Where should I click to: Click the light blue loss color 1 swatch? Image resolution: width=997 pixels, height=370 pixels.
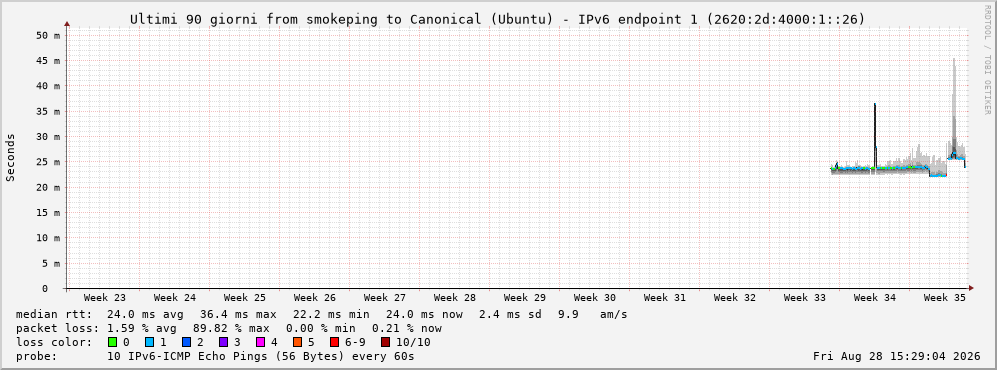149,343
